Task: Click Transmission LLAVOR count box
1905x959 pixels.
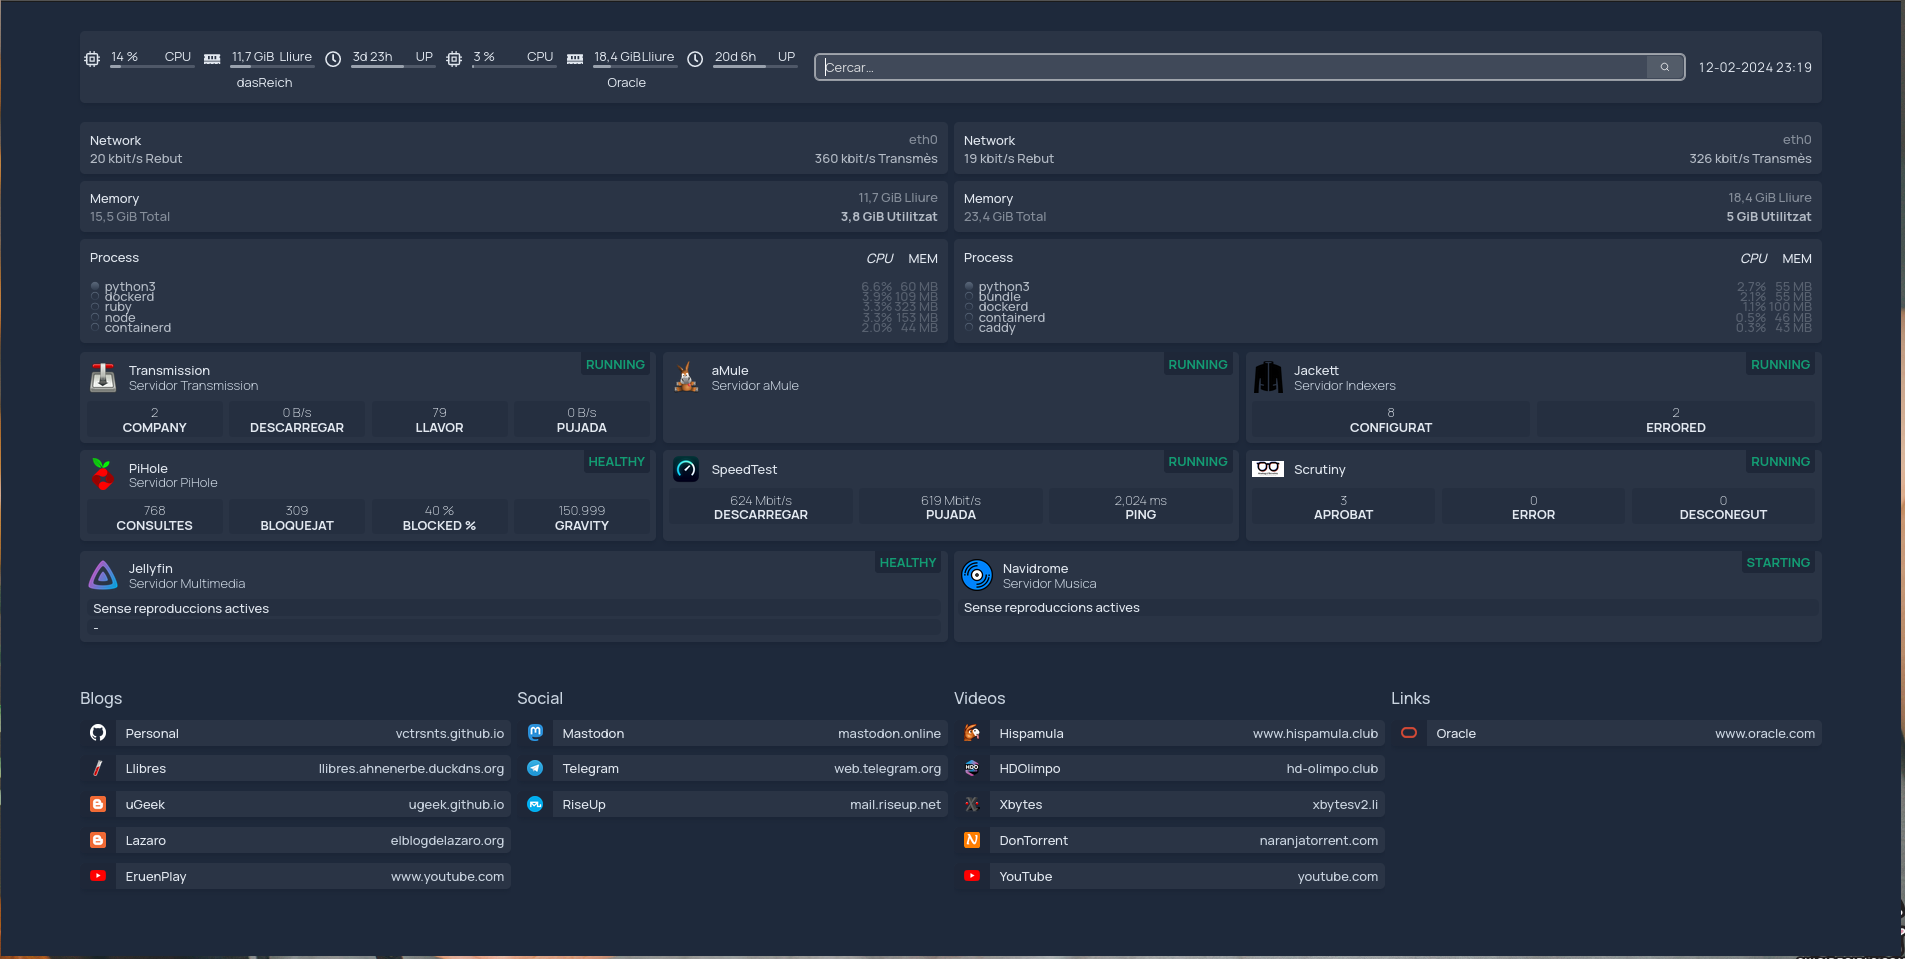Action: pos(440,420)
